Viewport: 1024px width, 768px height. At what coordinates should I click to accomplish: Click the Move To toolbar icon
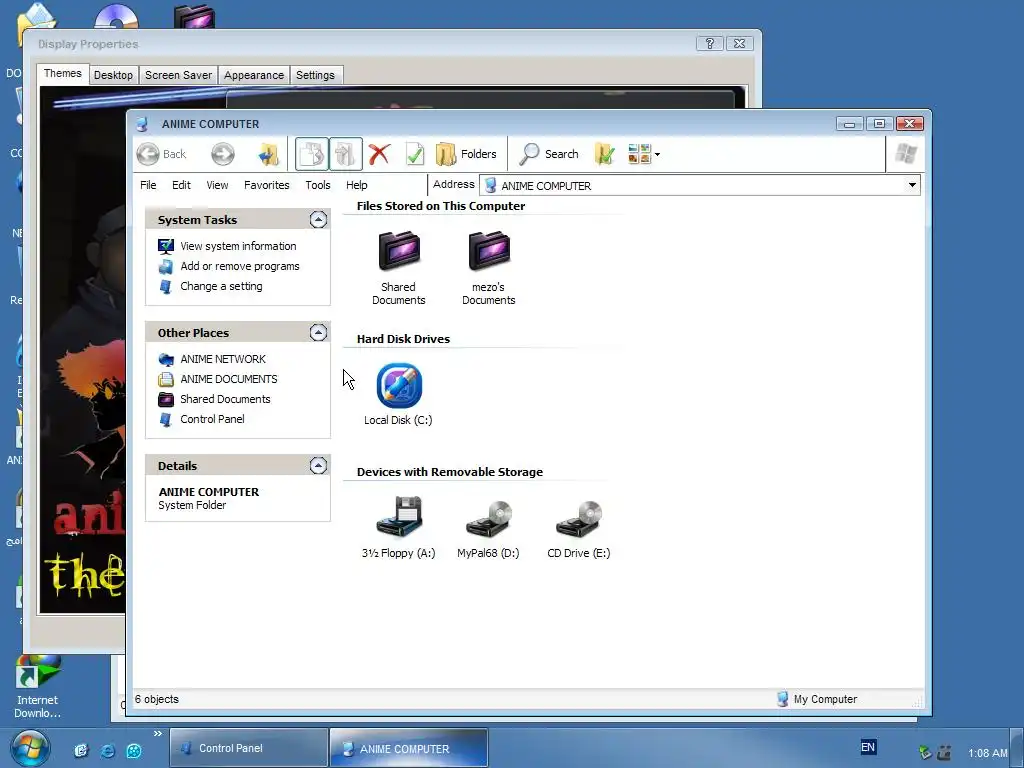point(345,154)
